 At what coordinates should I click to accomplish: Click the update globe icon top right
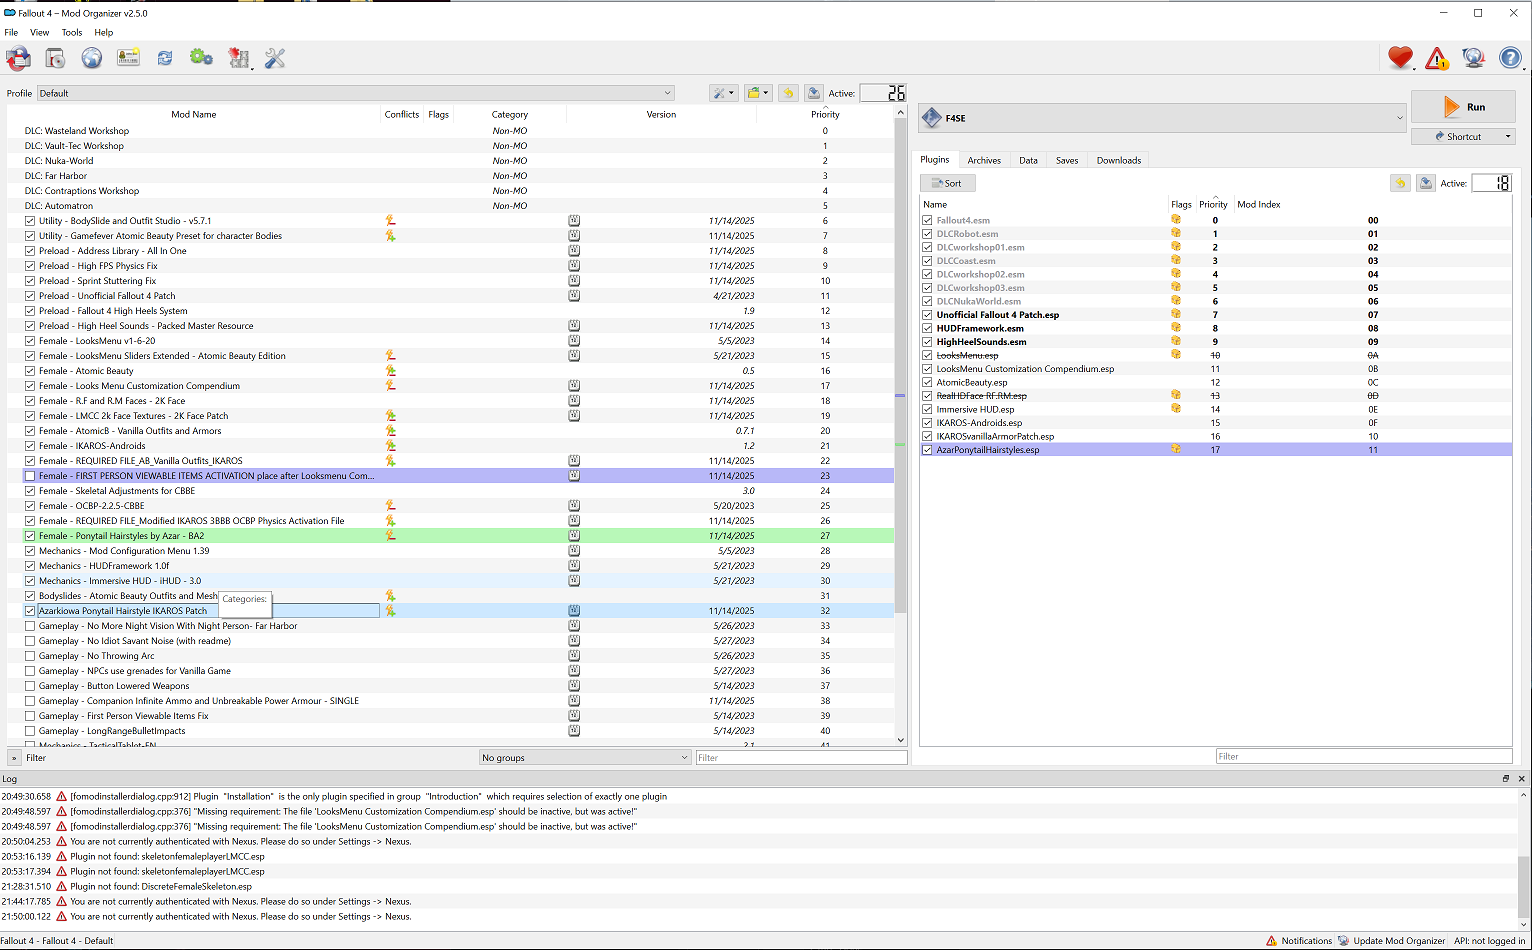(1473, 58)
